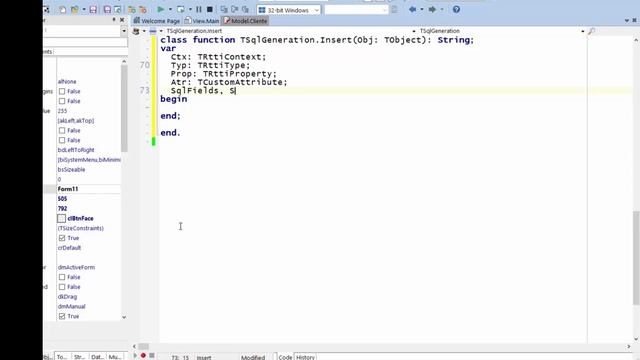The image size is (640, 360).
Task: Open the dropdown arrow next to the Open file icon
Action: tap(84, 9)
